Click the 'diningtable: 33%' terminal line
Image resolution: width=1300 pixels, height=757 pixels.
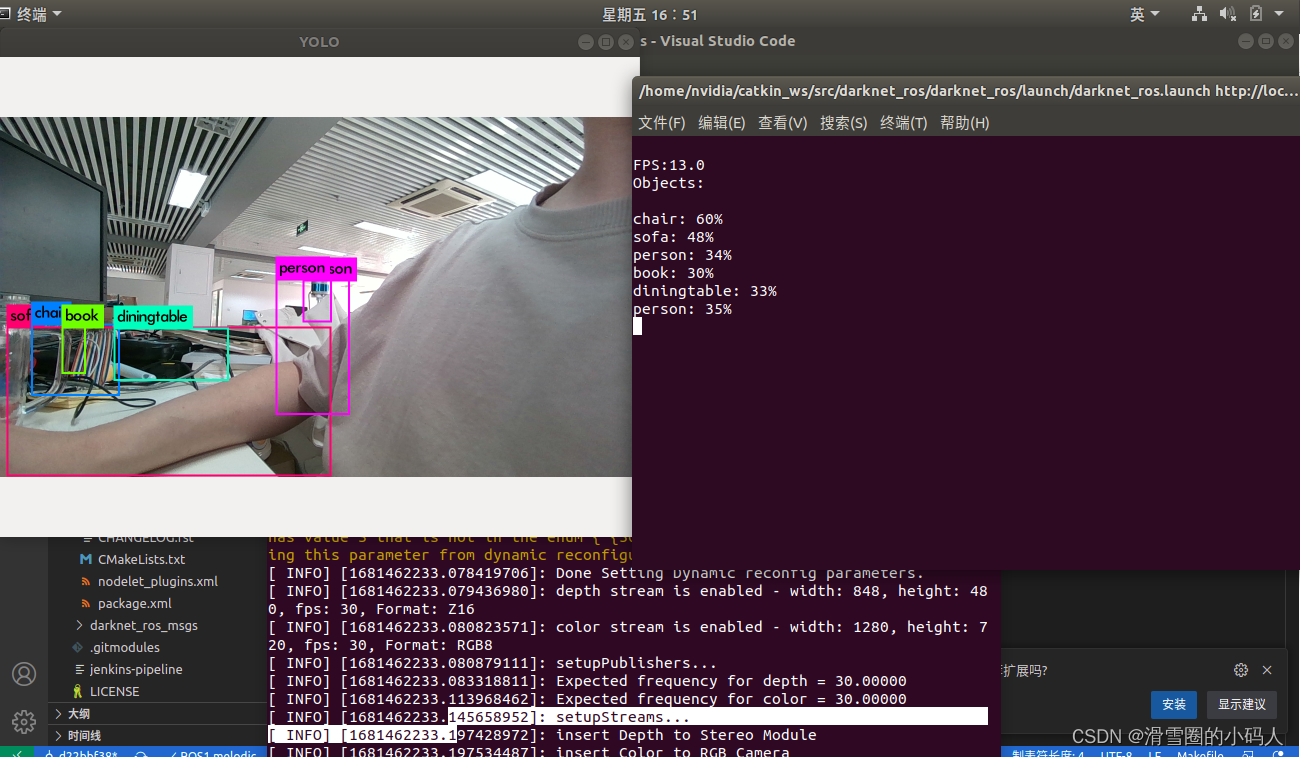click(705, 291)
